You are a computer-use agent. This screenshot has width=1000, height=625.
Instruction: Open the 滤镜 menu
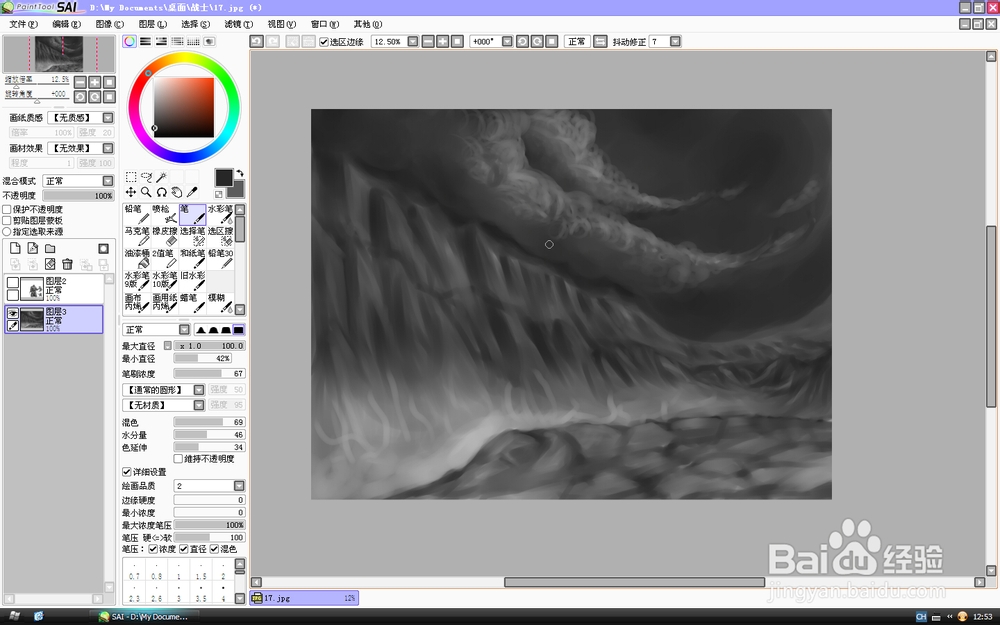239,24
